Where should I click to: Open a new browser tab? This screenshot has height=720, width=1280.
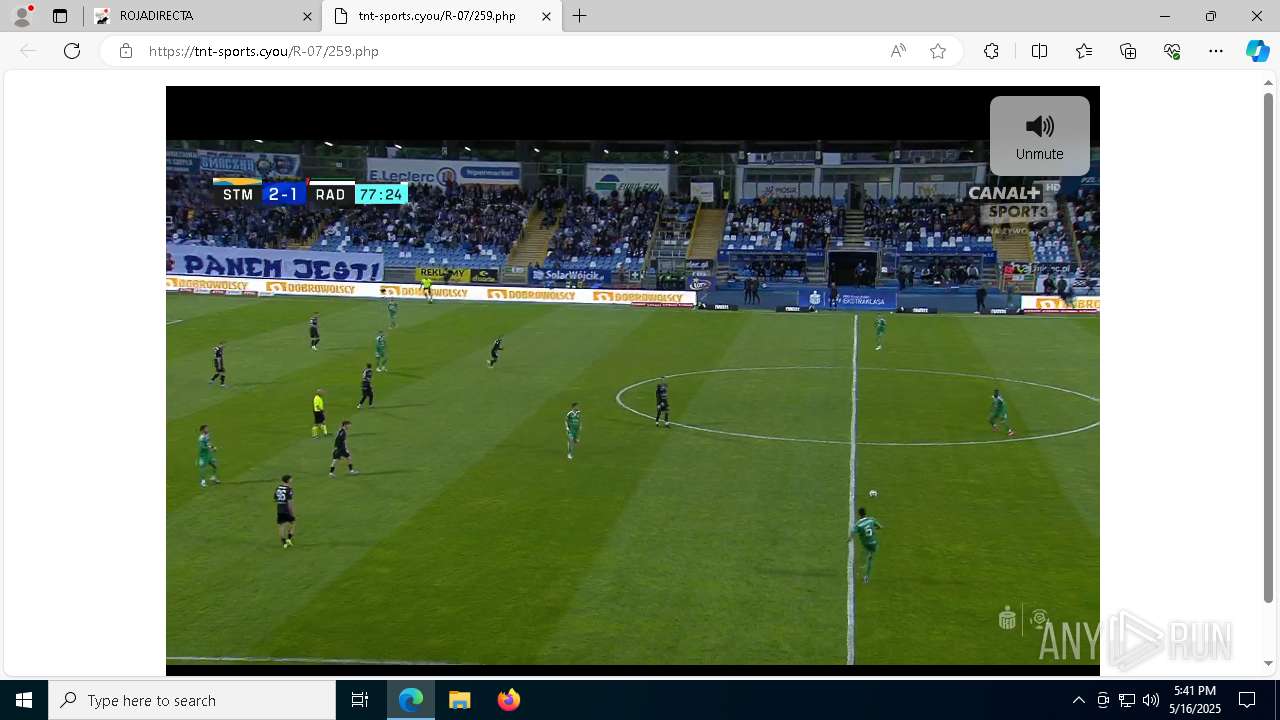coord(579,16)
